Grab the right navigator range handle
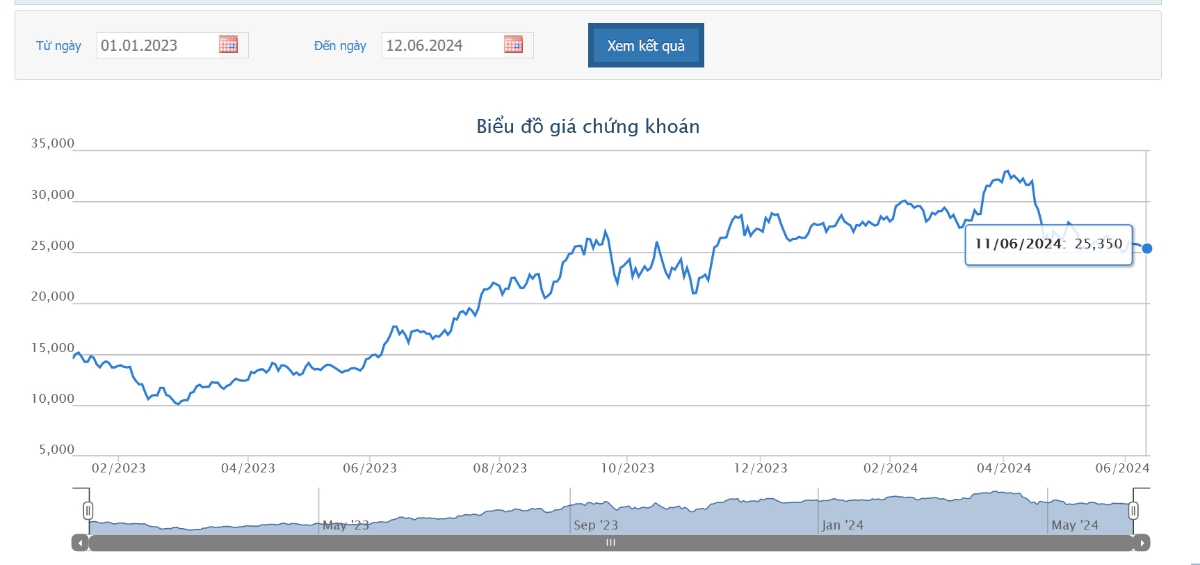This screenshot has height=565, width=1200. (x=1134, y=511)
